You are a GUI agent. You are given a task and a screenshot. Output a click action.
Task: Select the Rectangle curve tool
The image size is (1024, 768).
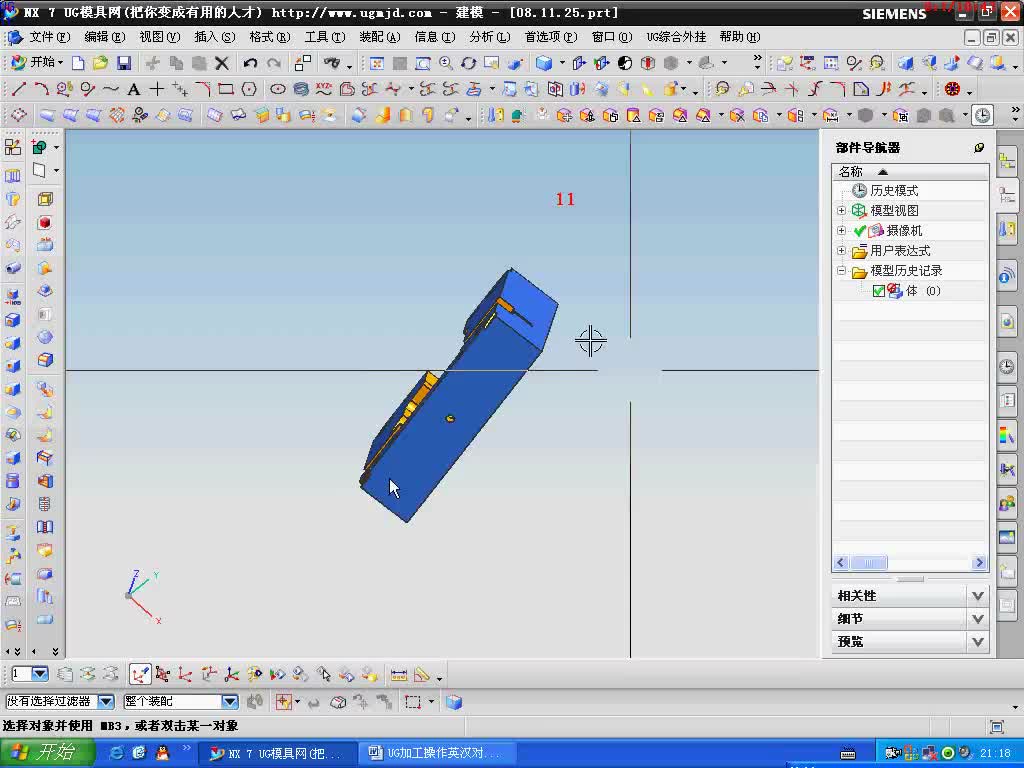pos(226,88)
